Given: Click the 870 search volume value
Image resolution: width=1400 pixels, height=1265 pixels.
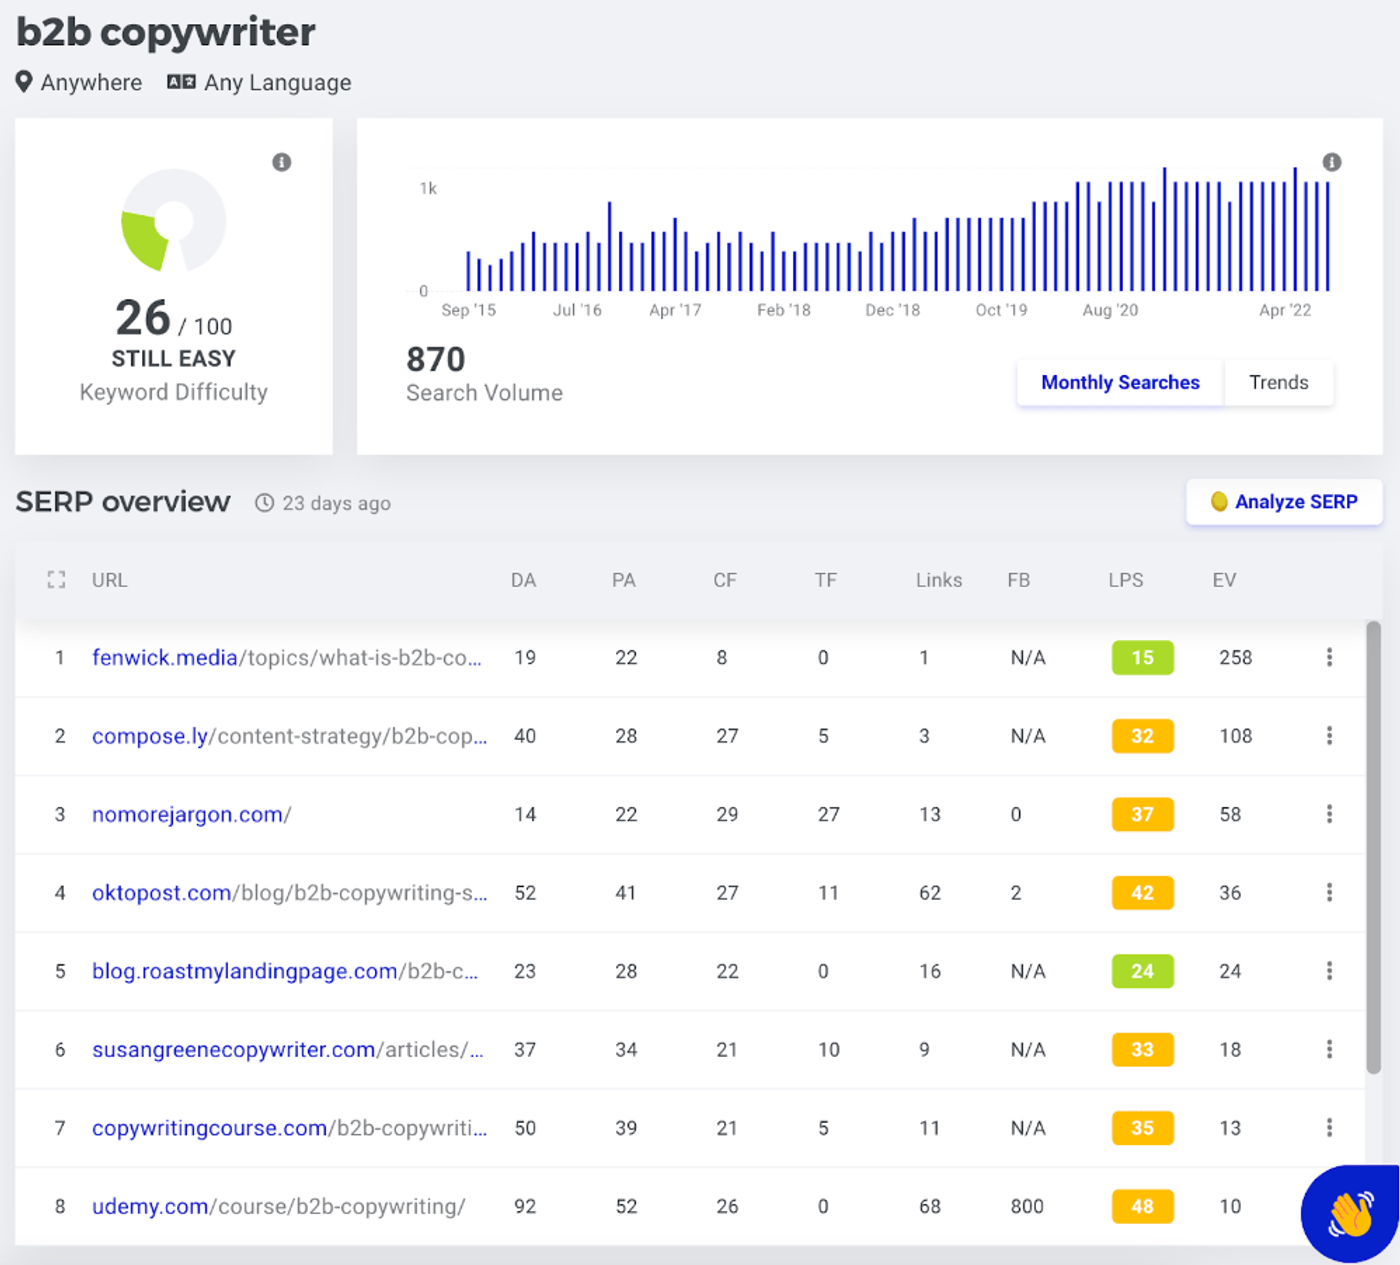Looking at the screenshot, I should click(436, 359).
